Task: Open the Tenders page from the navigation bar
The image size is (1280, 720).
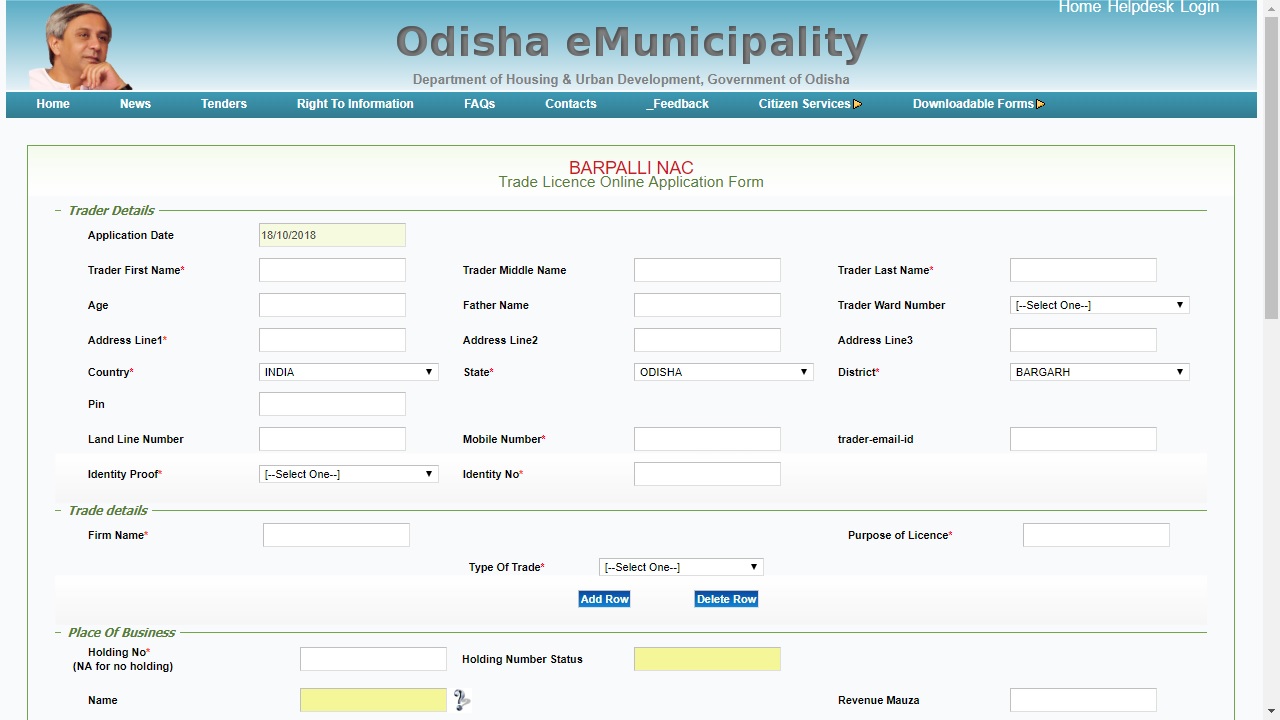Action: (x=223, y=103)
